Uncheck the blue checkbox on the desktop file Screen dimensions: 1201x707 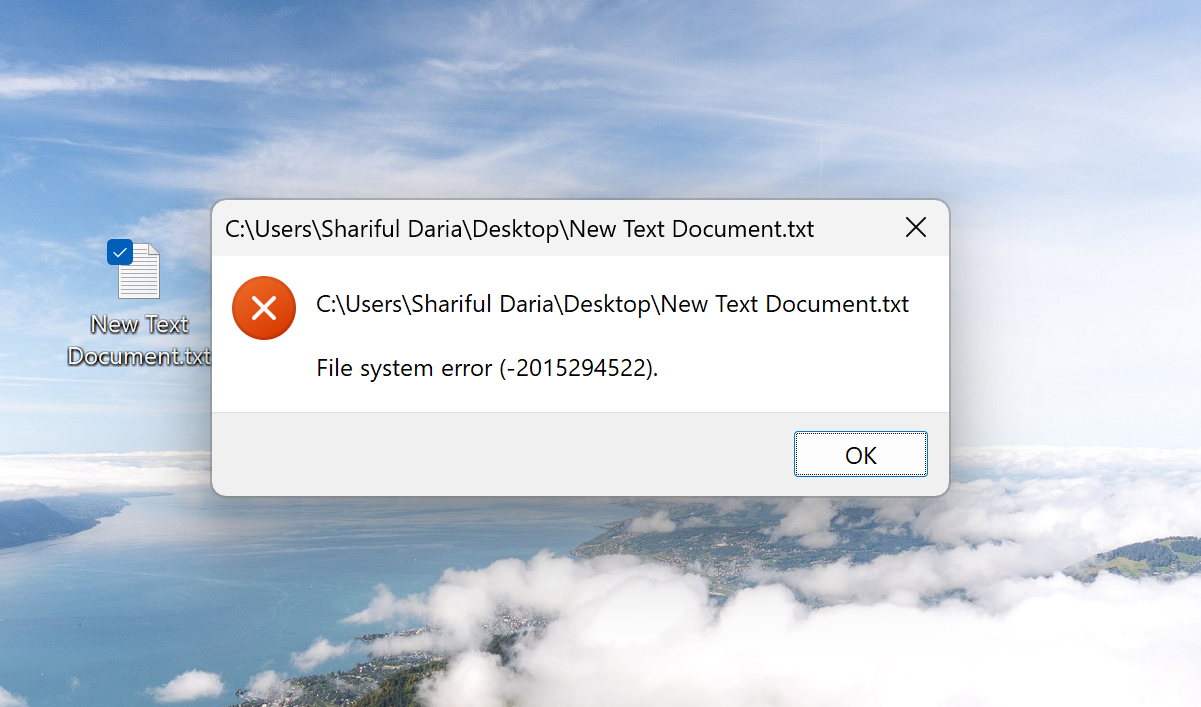119,252
